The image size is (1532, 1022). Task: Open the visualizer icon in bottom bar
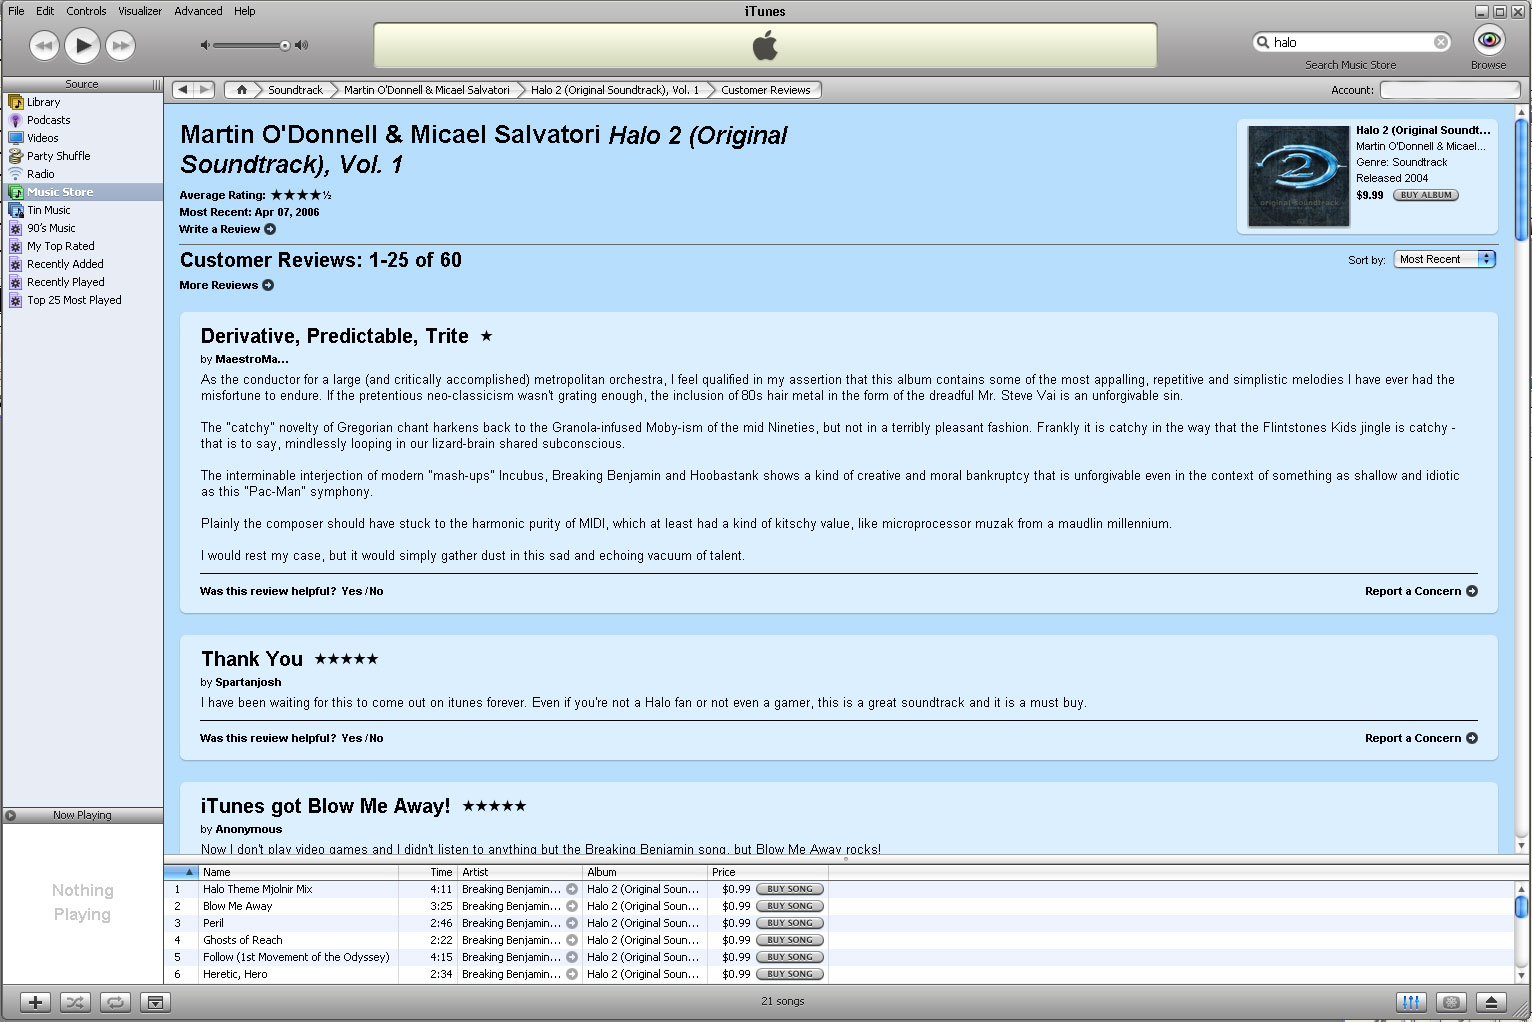pyautogui.click(x=1451, y=1002)
